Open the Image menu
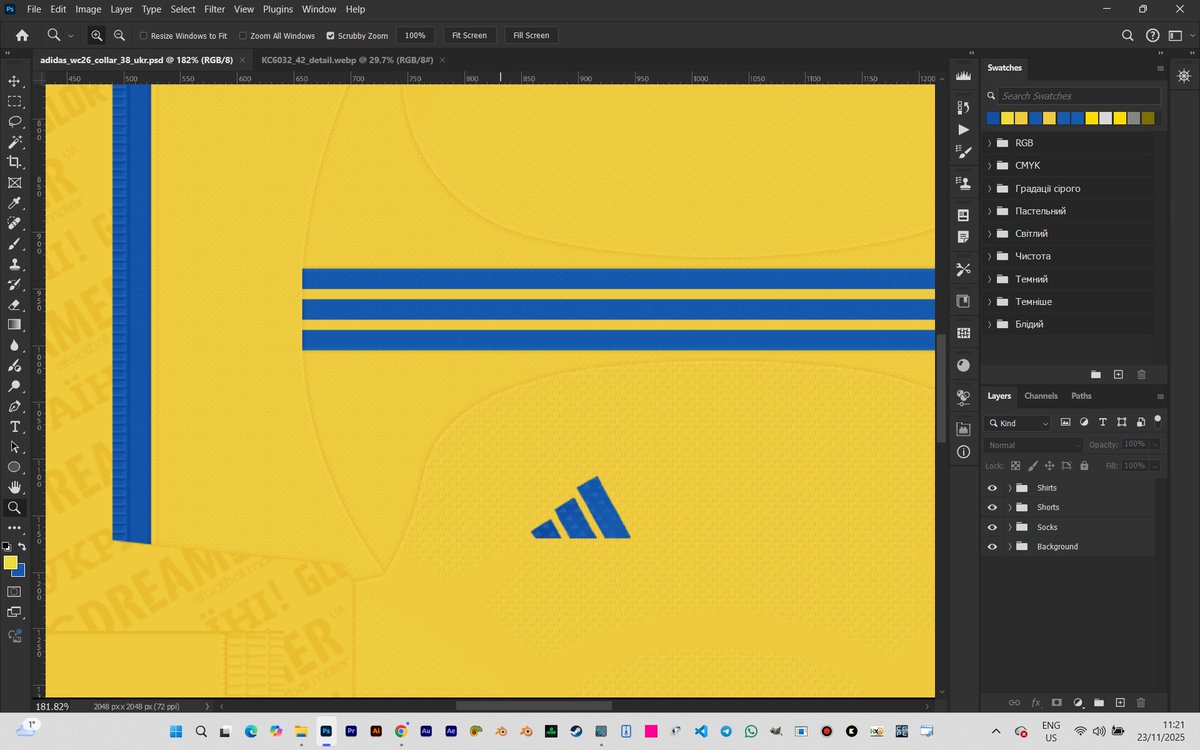Viewport: 1200px width, 750px height. point(88,9)
